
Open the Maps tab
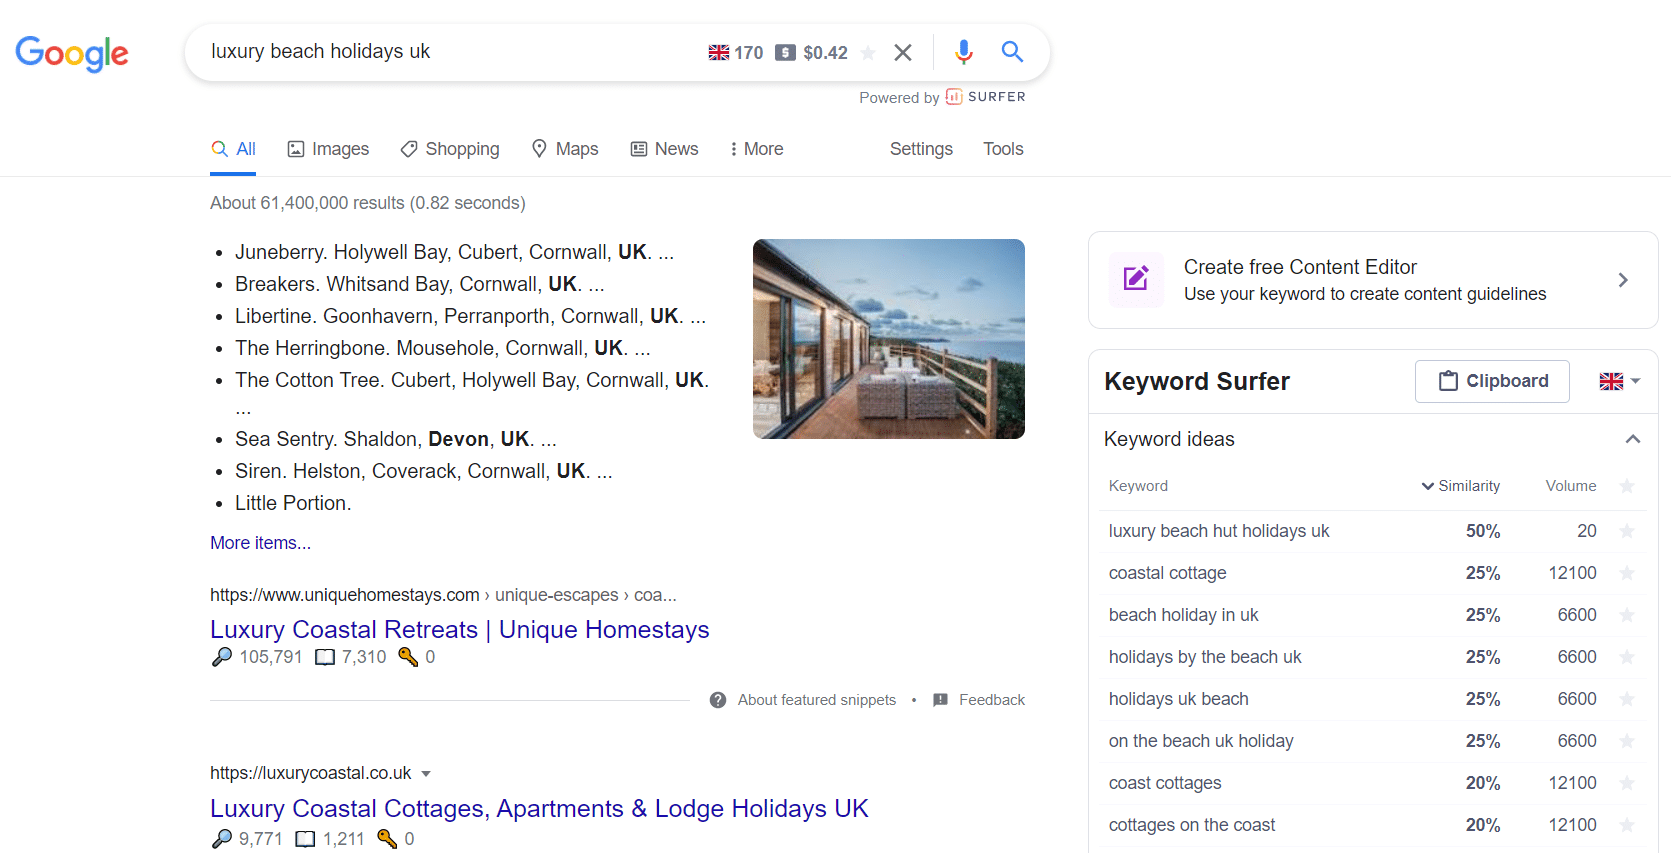[565, 149]
